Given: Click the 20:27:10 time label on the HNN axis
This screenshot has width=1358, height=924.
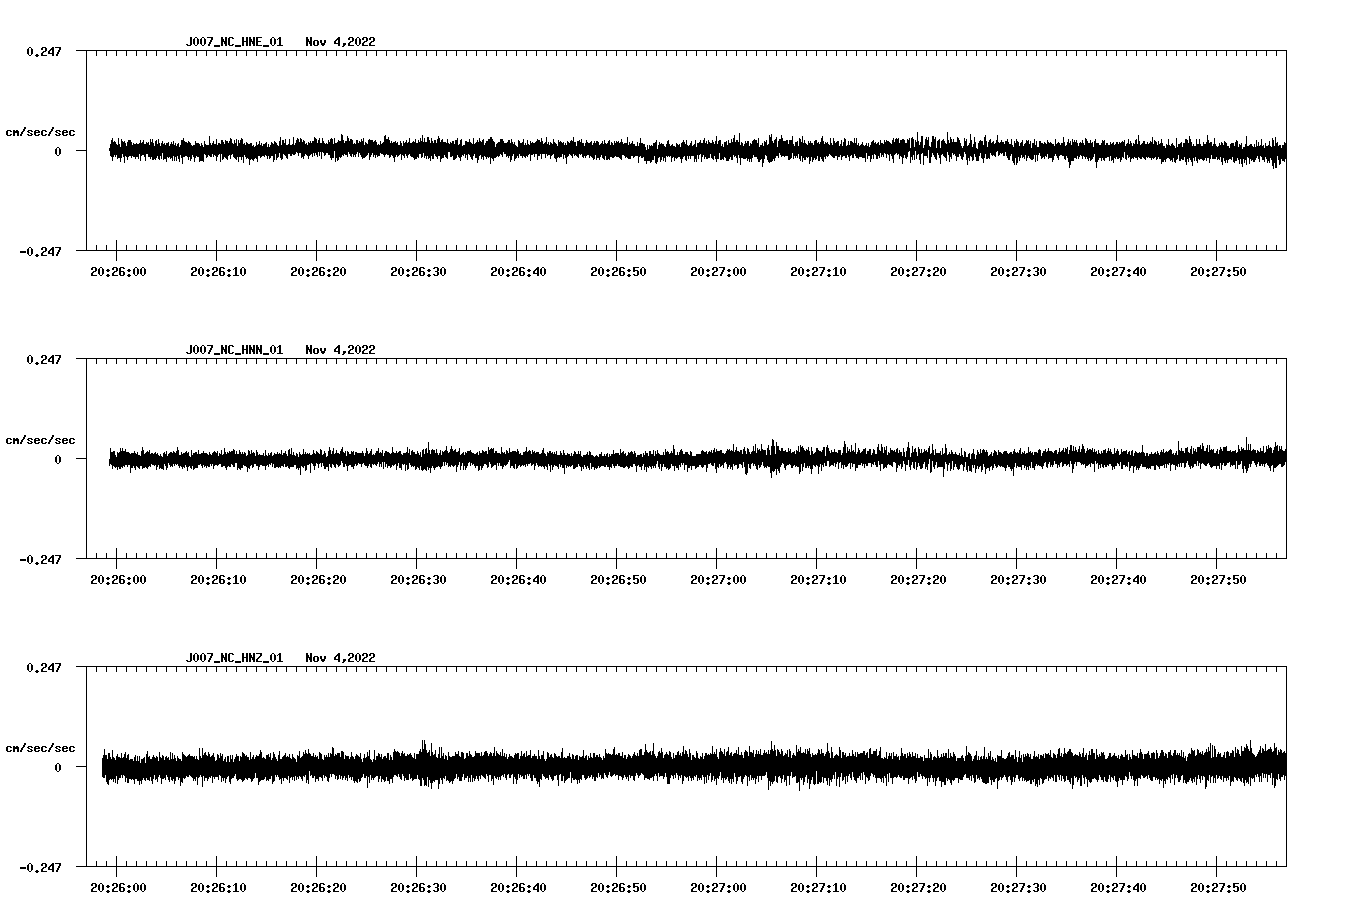Looking at the screenshot, I should click(x=818, y=580).
